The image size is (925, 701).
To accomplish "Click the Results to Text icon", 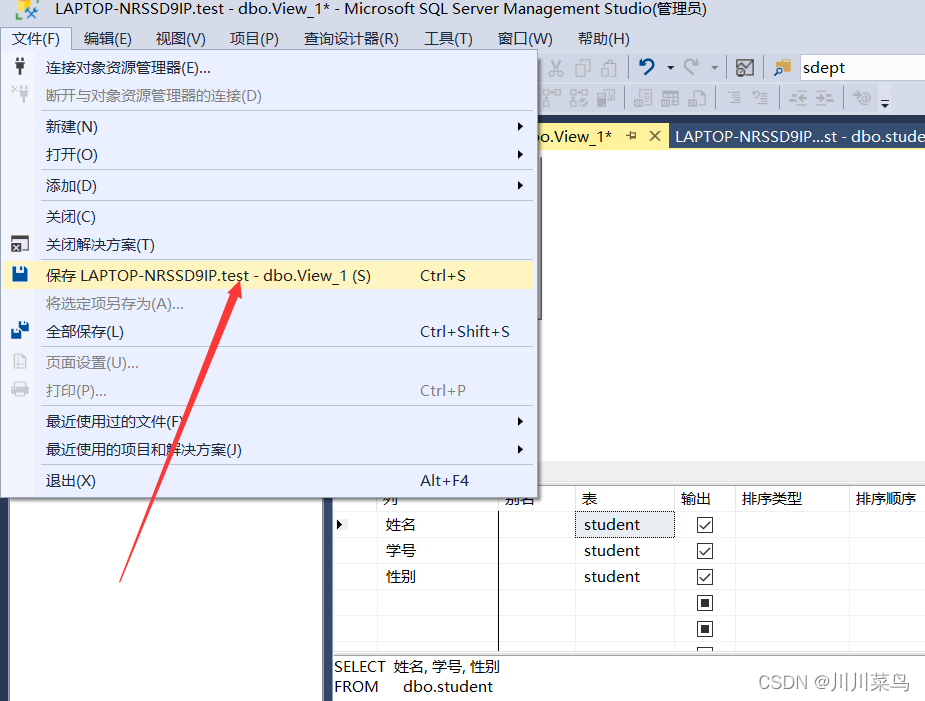I will pos(643,98).
